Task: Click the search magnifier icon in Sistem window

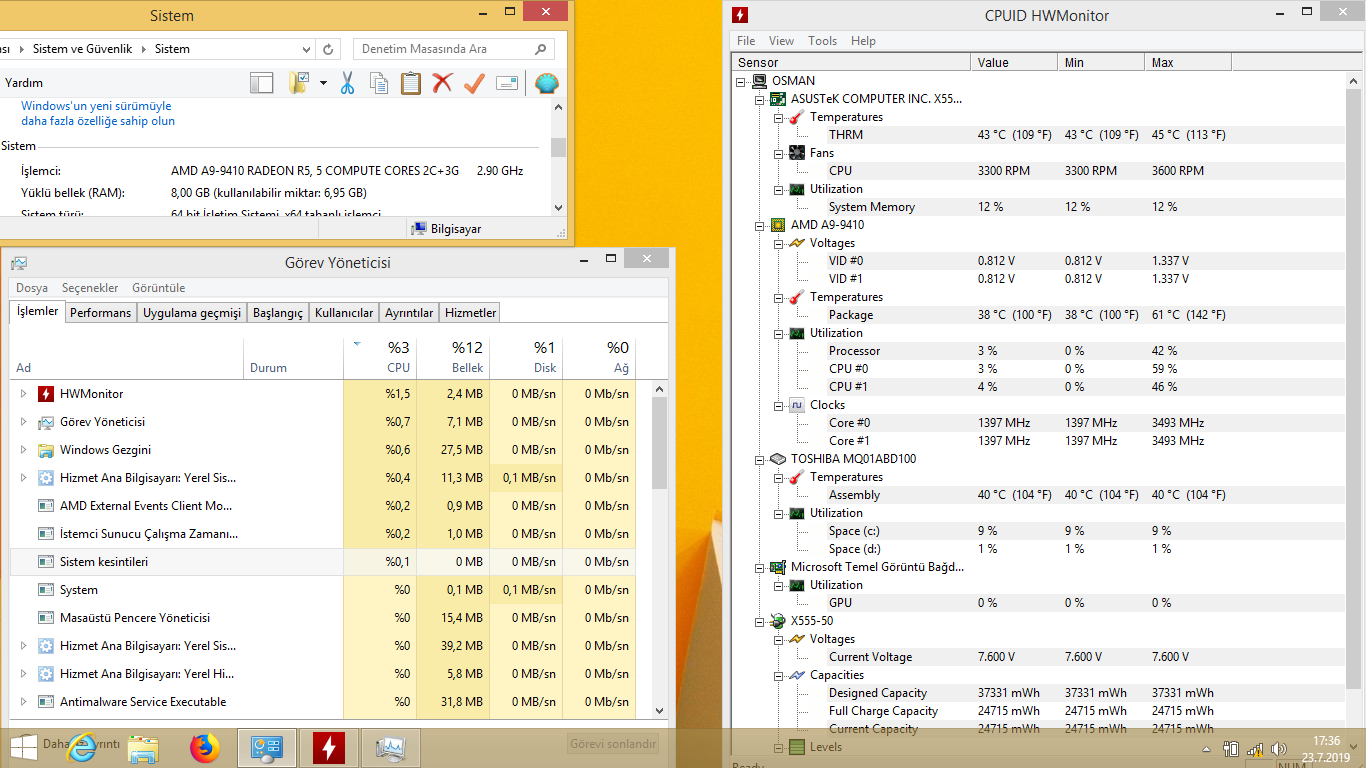Action: (540, 49)
